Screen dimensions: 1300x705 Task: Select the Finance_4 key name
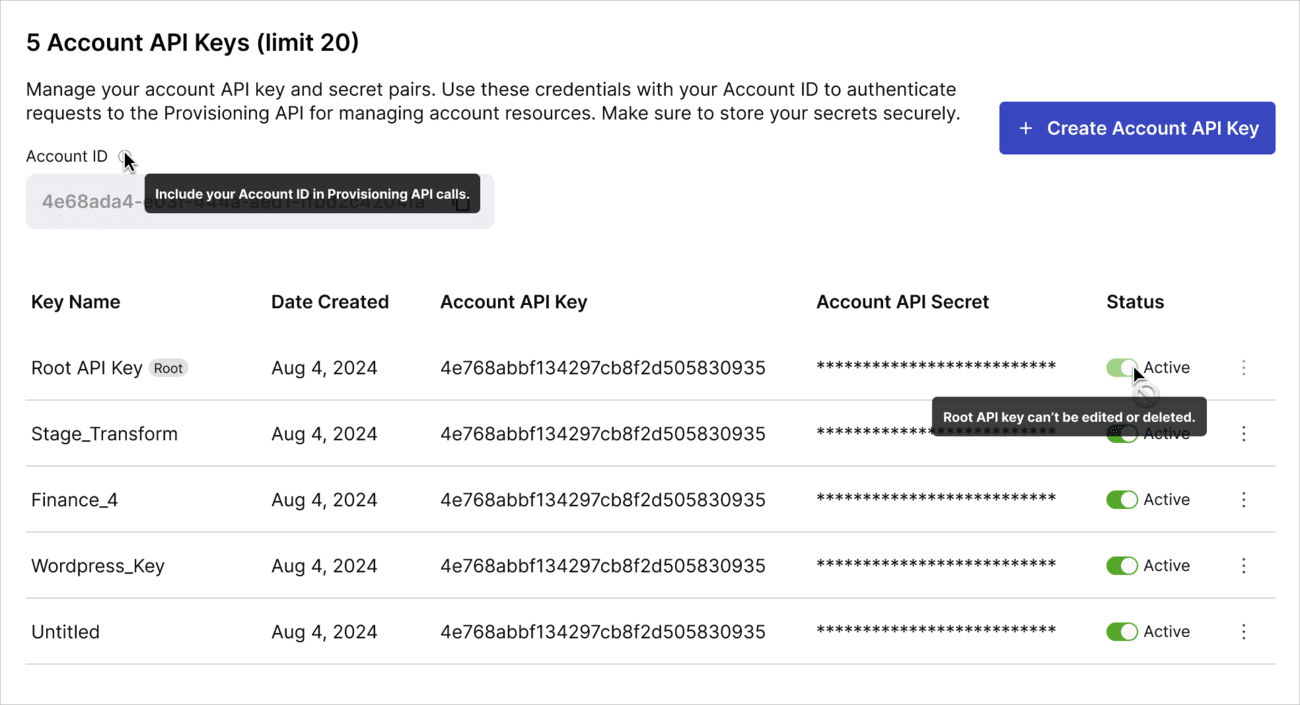75,500
